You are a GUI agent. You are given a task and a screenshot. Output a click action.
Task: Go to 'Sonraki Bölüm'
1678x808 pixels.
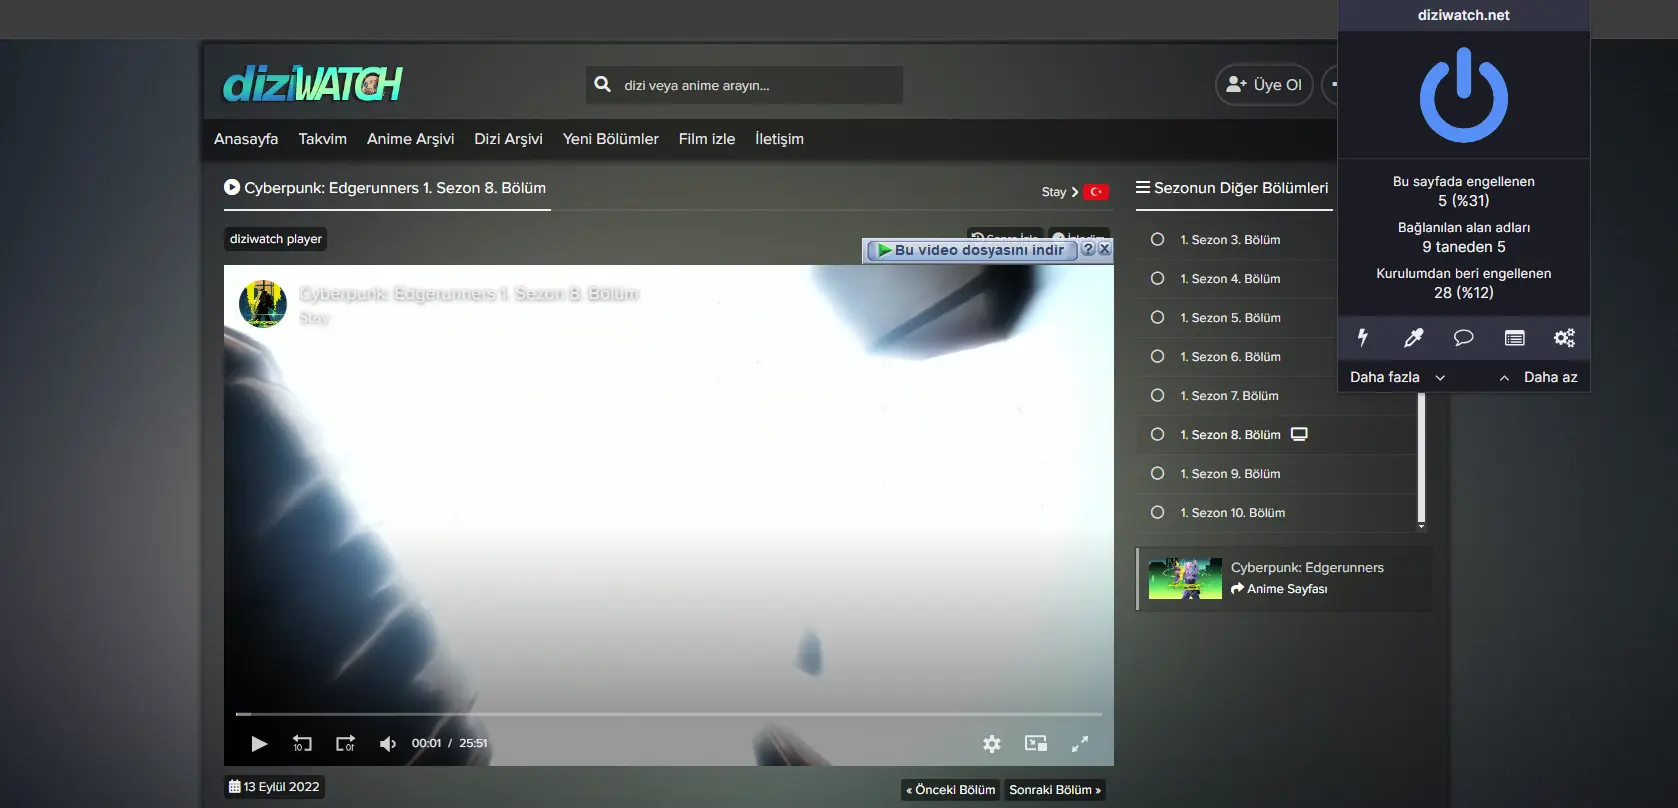(x=1055, y=790)
